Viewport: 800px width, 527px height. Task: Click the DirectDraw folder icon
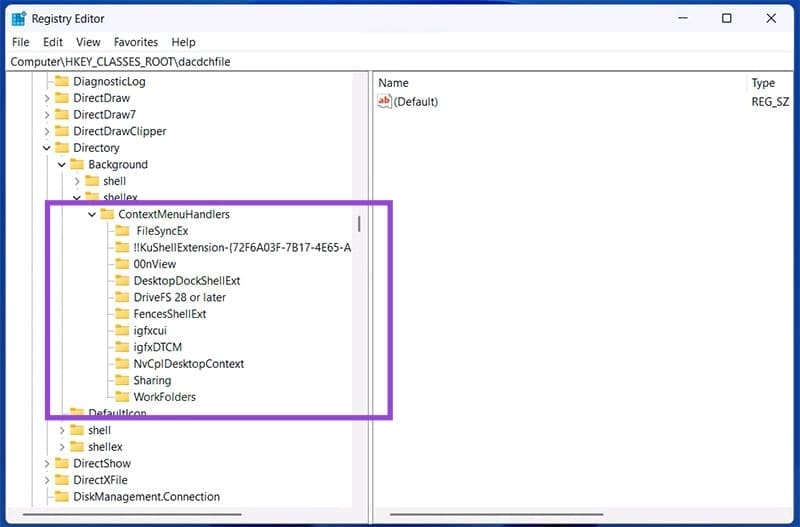point(62,97)
